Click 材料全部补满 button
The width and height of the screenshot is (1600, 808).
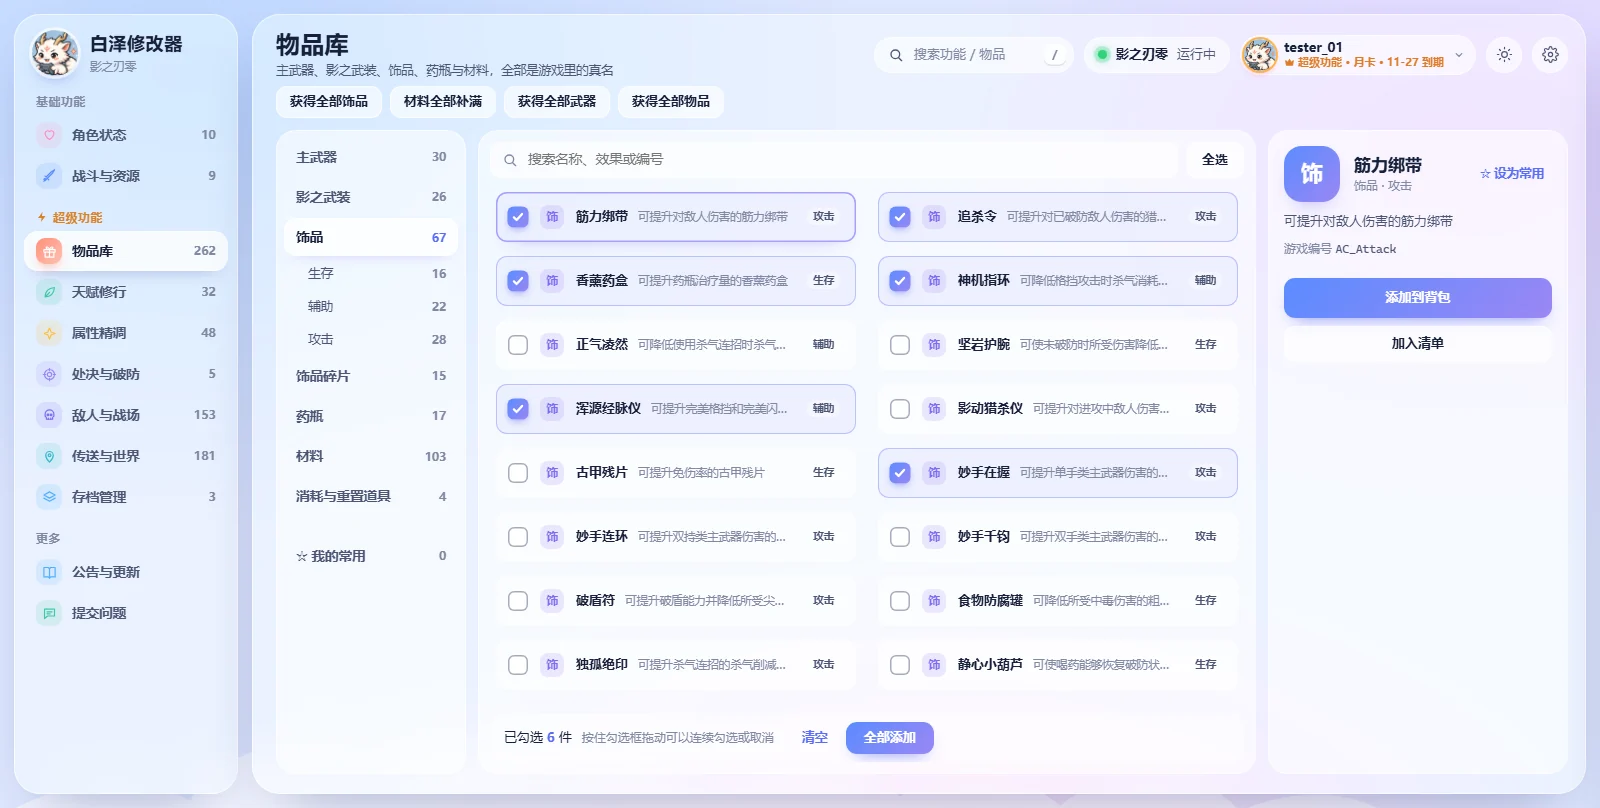pos(443,102)
